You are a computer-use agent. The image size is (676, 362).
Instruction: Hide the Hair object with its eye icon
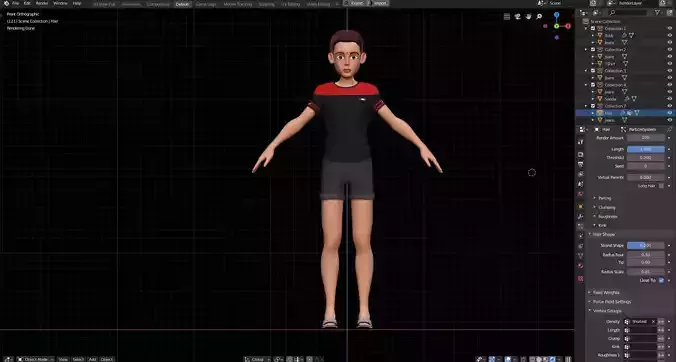pos(670,113)
